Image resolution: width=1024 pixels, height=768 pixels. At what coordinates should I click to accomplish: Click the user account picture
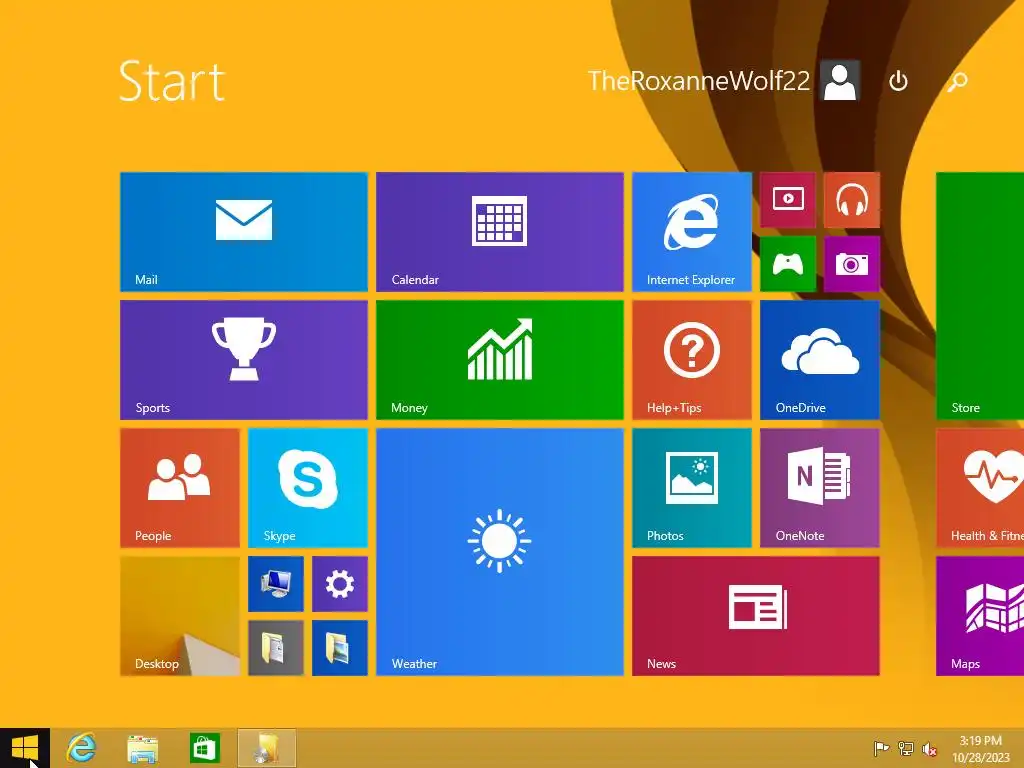840,80
